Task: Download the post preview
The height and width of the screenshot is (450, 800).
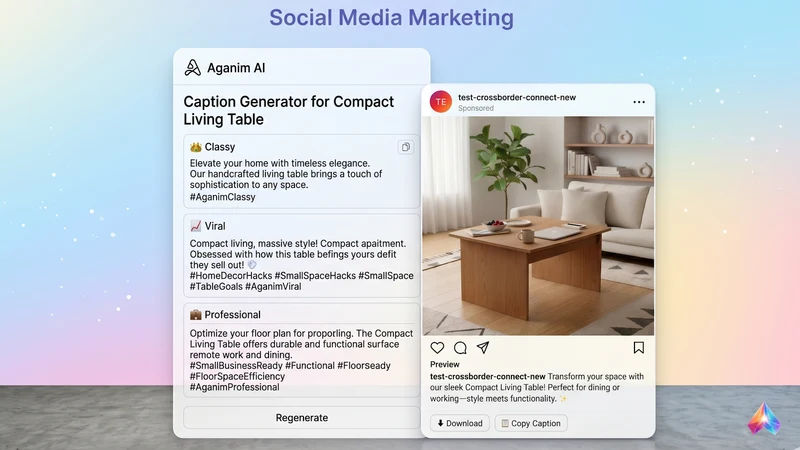Action: pos(460,423)
